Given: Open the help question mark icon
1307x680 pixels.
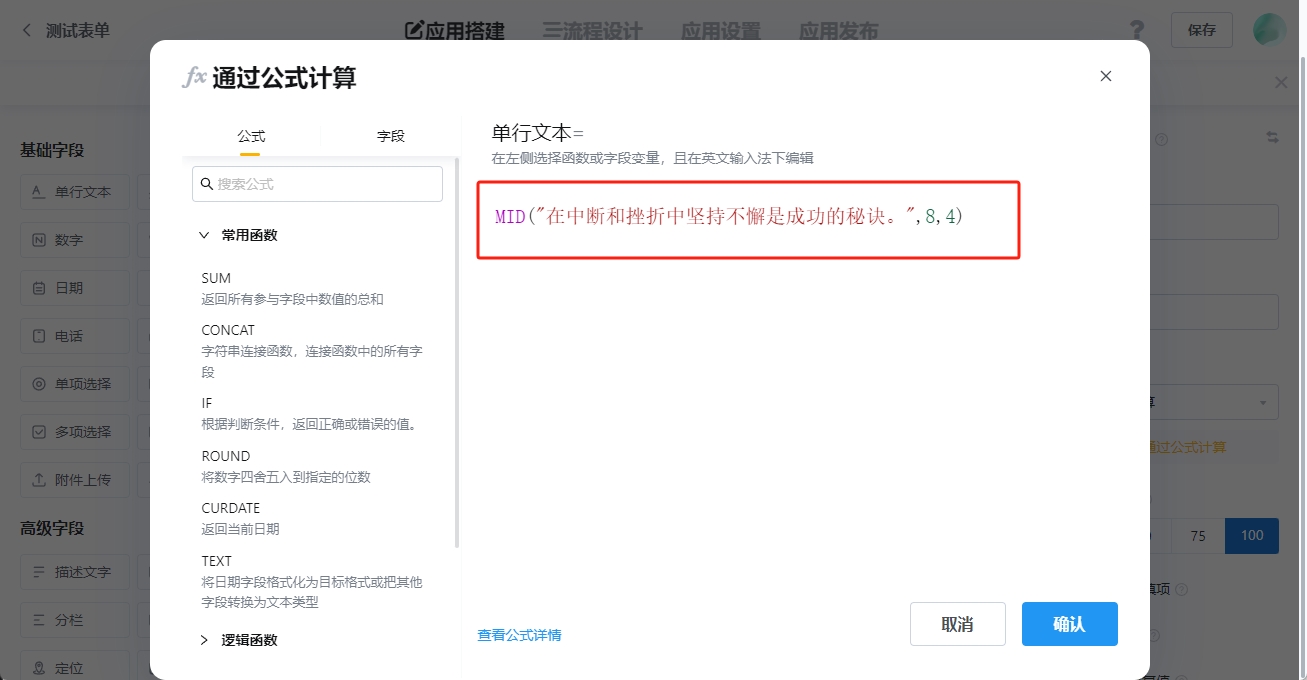Looking at the screenshot, I should (x=1136, y=30).
